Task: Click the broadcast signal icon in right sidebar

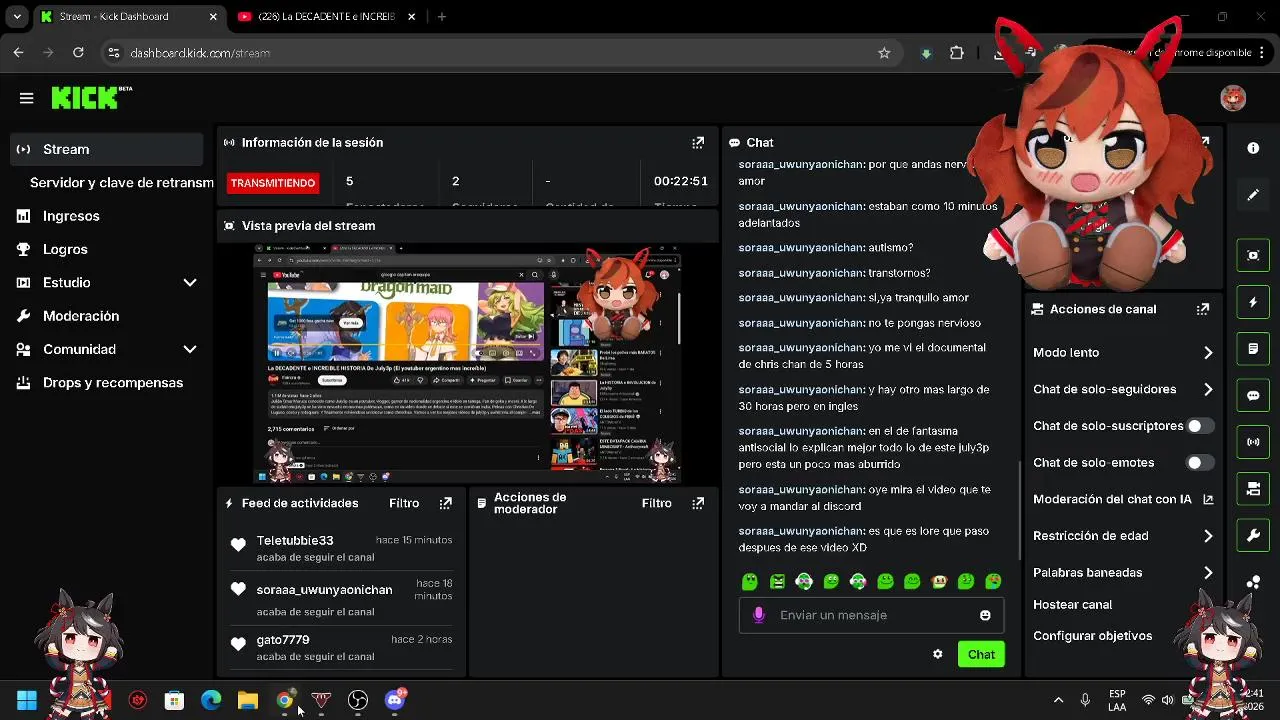Action: [x=1253, y=442]
